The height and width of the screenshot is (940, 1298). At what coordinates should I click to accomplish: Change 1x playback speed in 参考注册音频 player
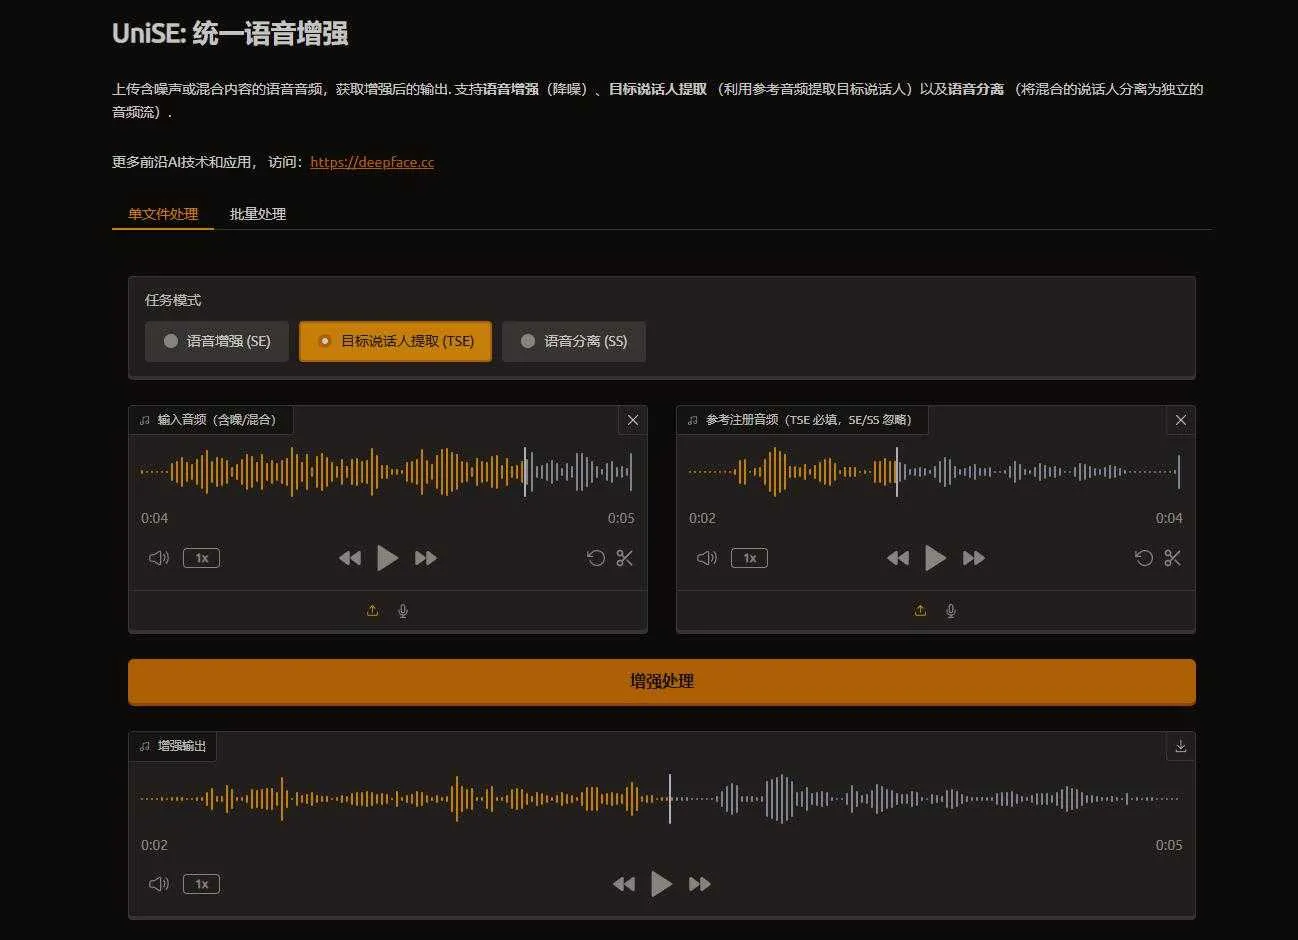749,558
